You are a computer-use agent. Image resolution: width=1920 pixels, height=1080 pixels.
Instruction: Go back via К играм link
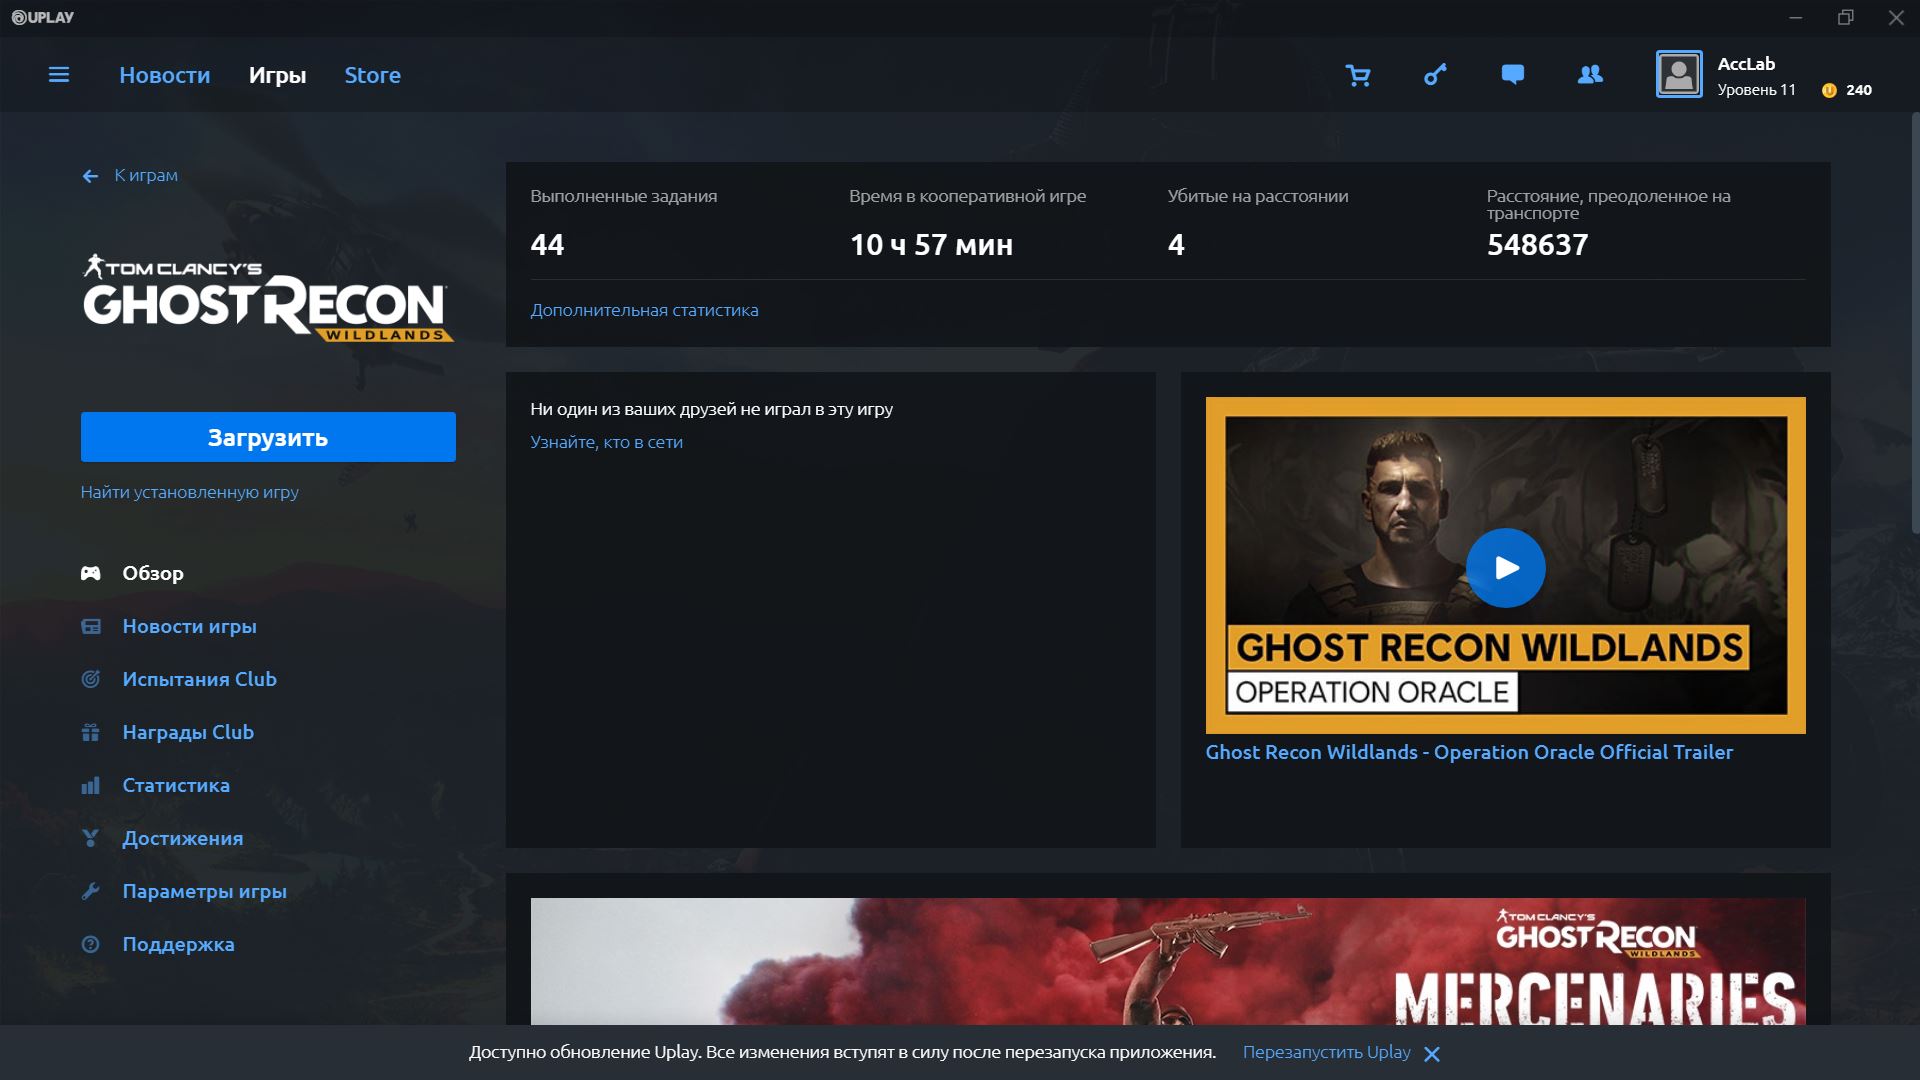(x=146, y=175)
